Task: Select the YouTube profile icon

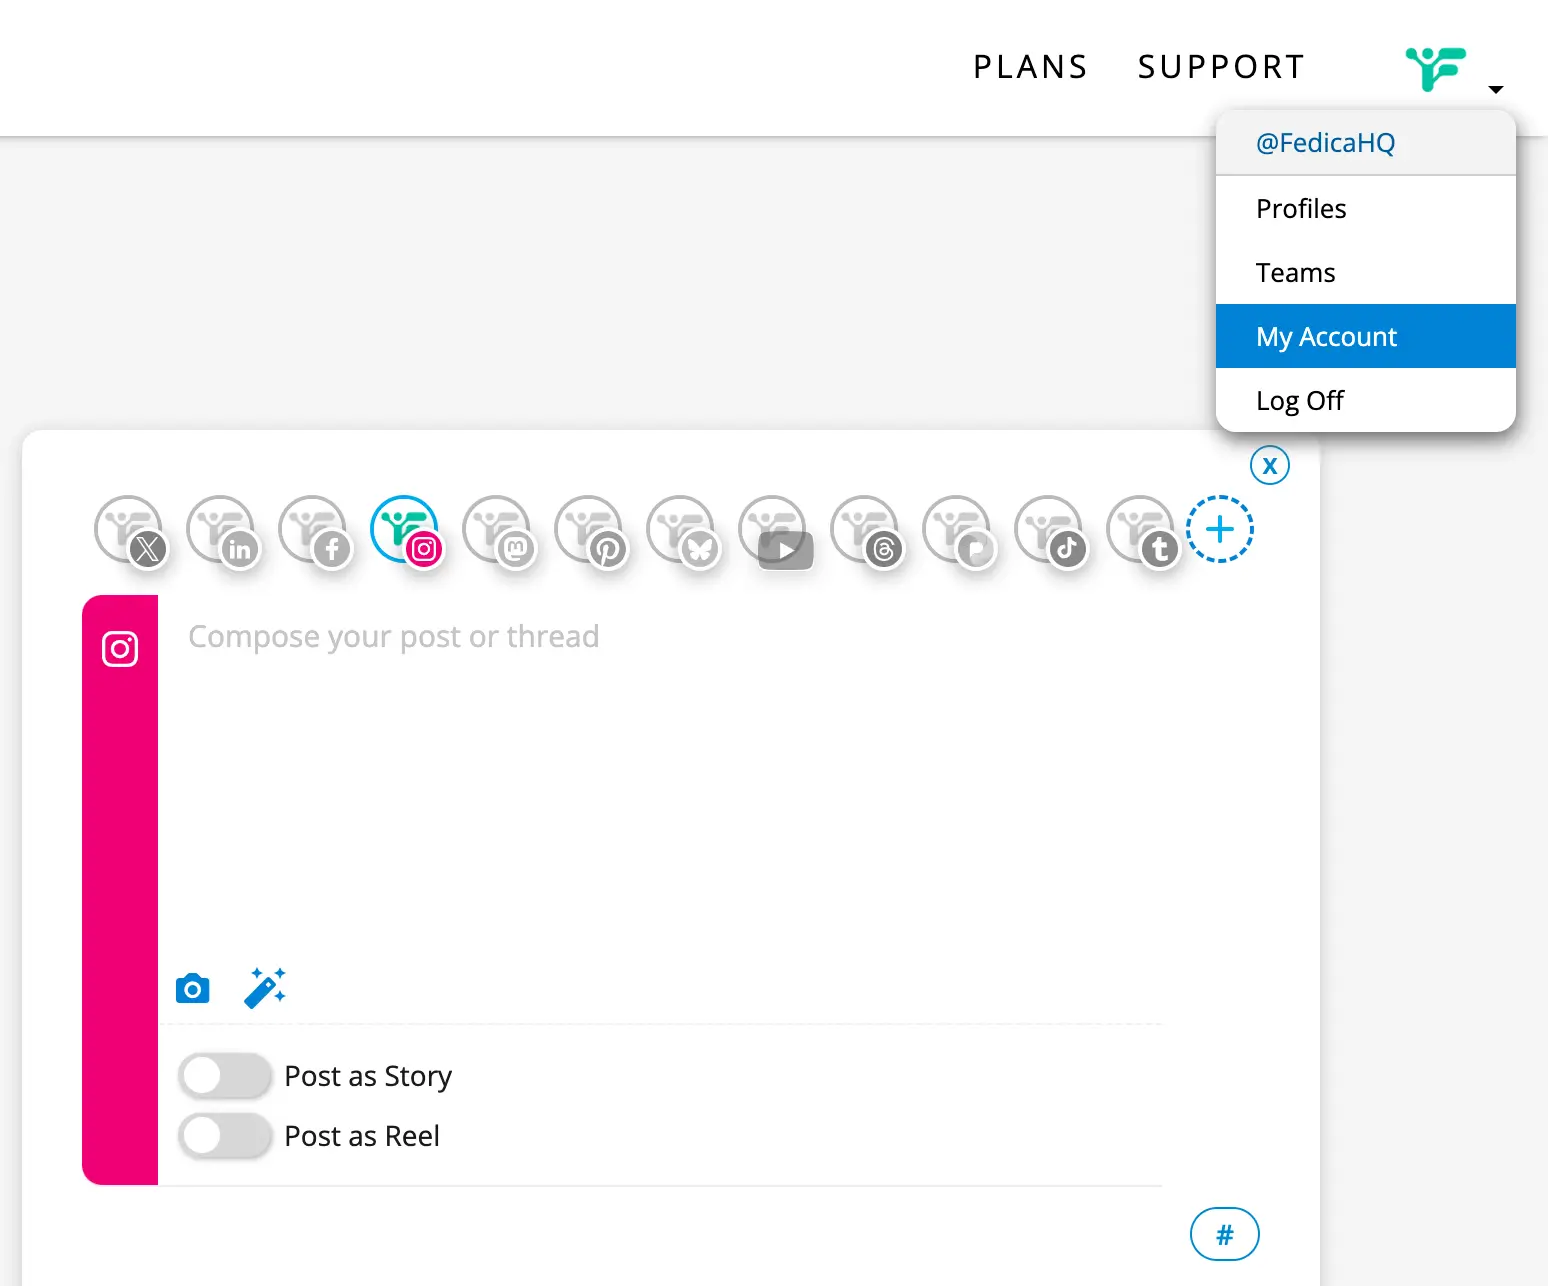Action: point(775,531)
